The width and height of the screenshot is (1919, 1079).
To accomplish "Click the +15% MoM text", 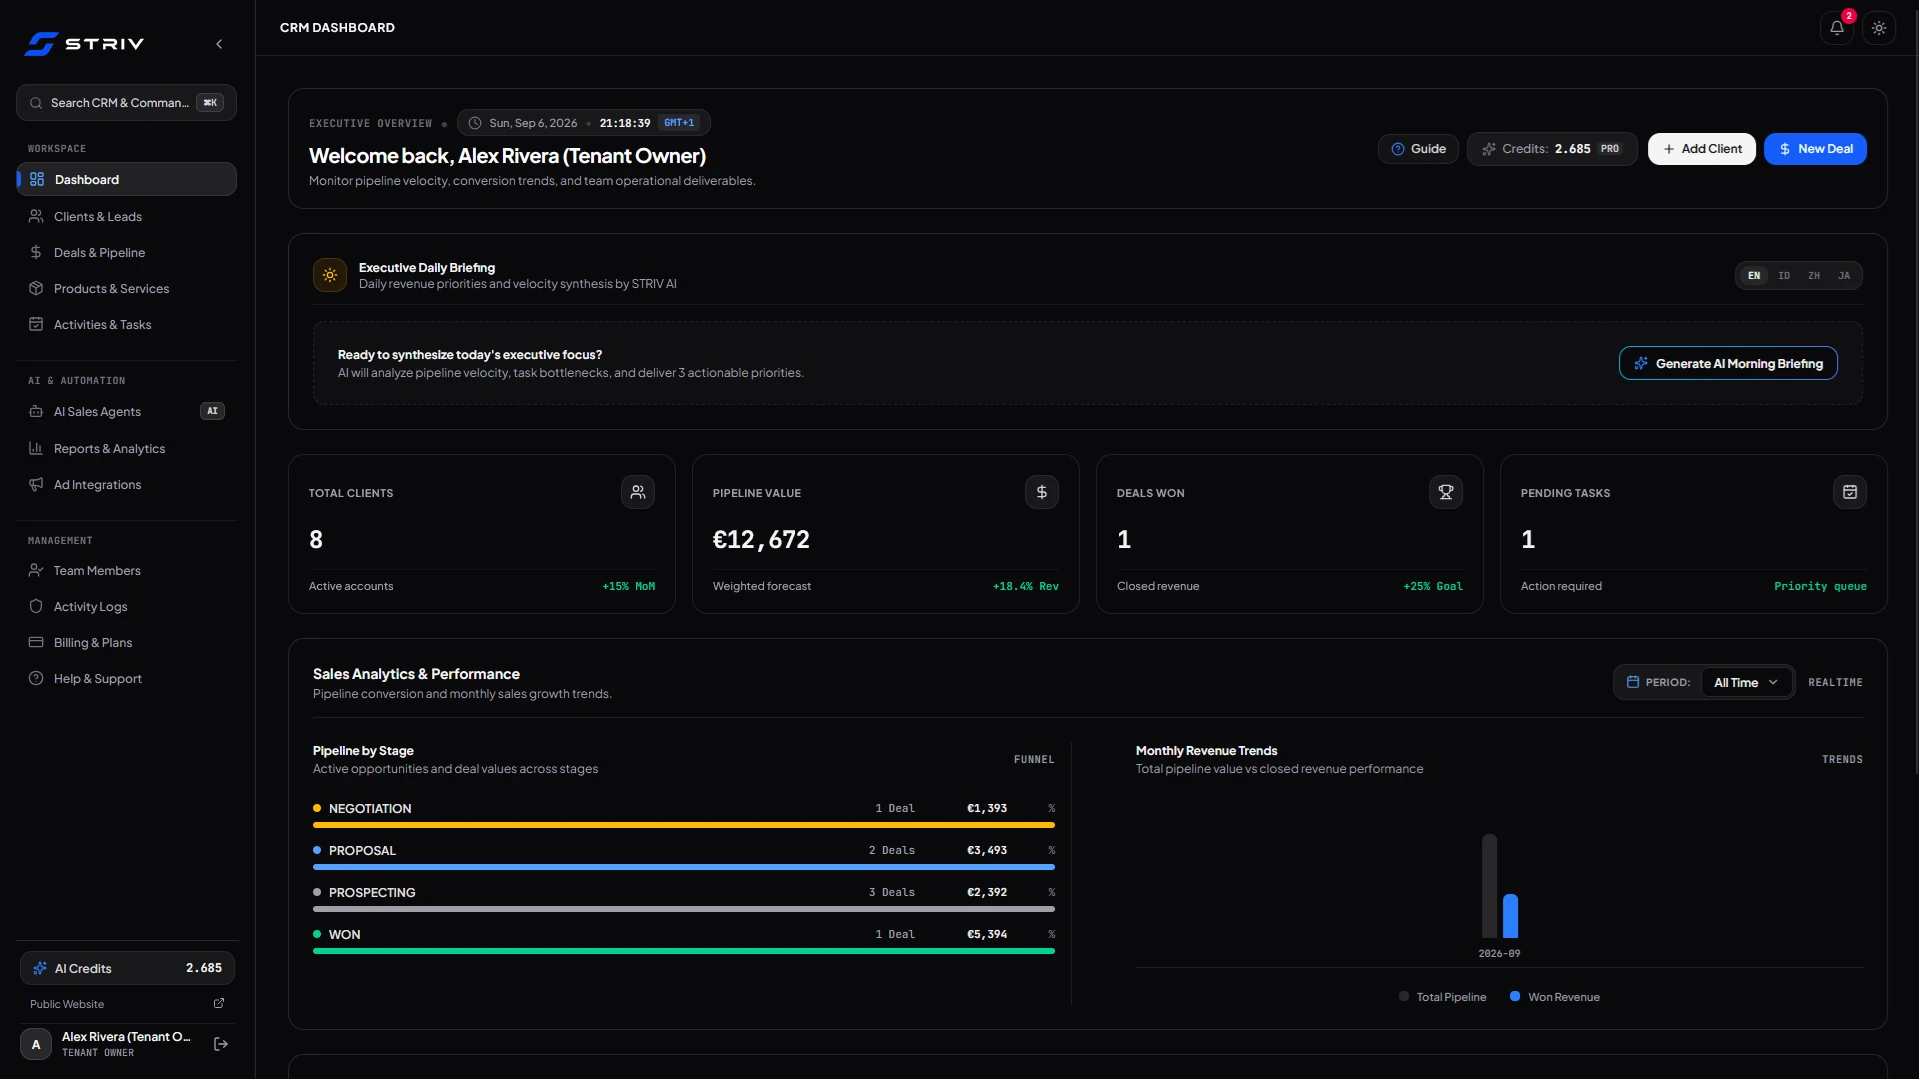I will click(629, 587).
